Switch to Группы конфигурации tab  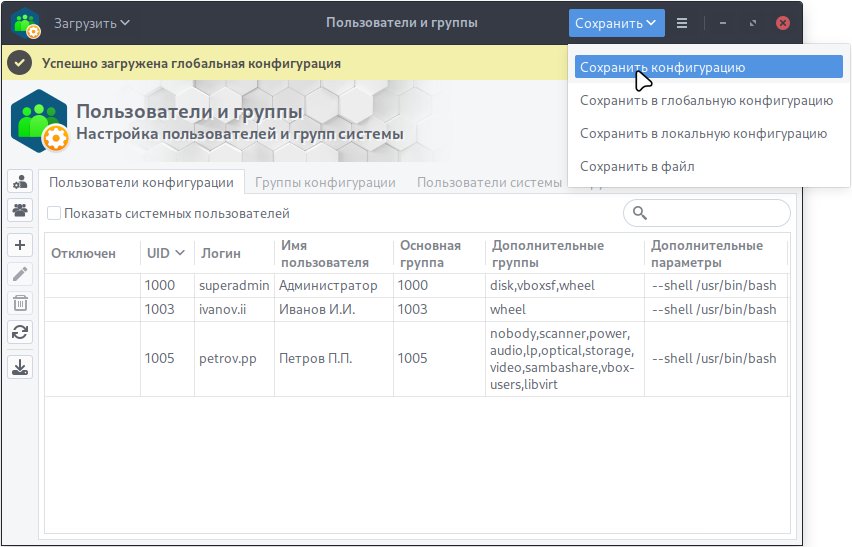pyautogui.click(x=325, y=183)
